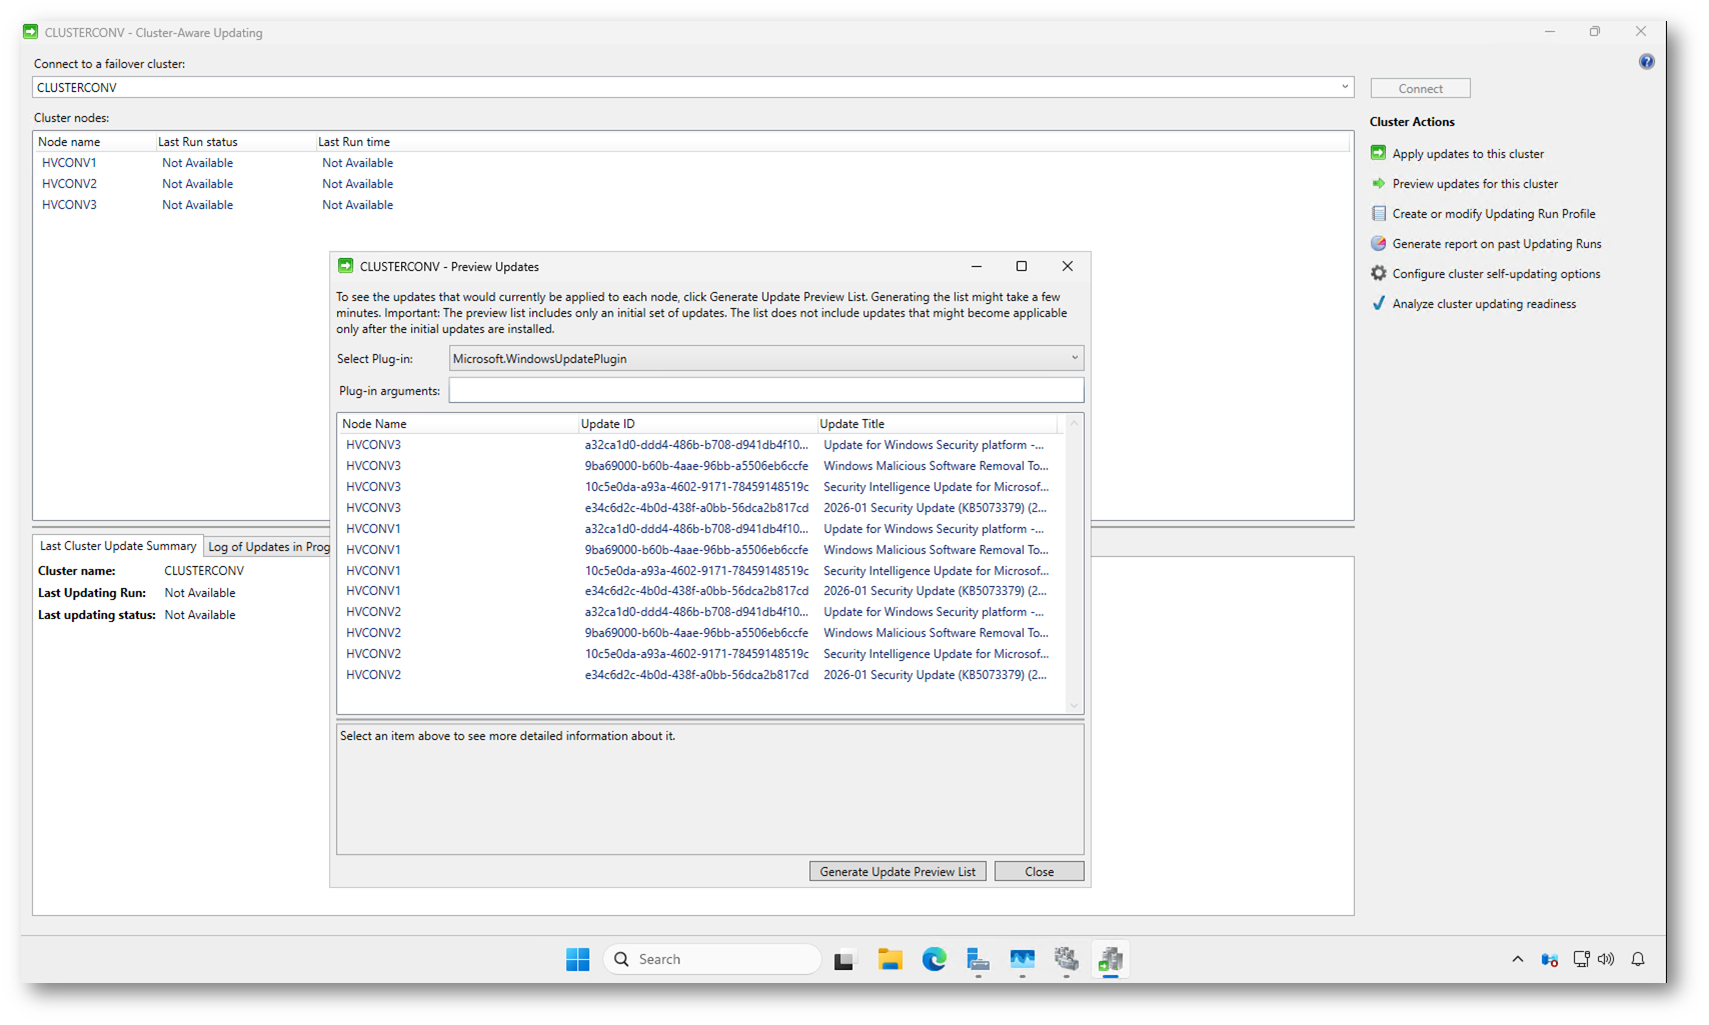This screenshot has height=1025, width=1709.
Task: Click the Windows Start button
Action: [578, 960]
